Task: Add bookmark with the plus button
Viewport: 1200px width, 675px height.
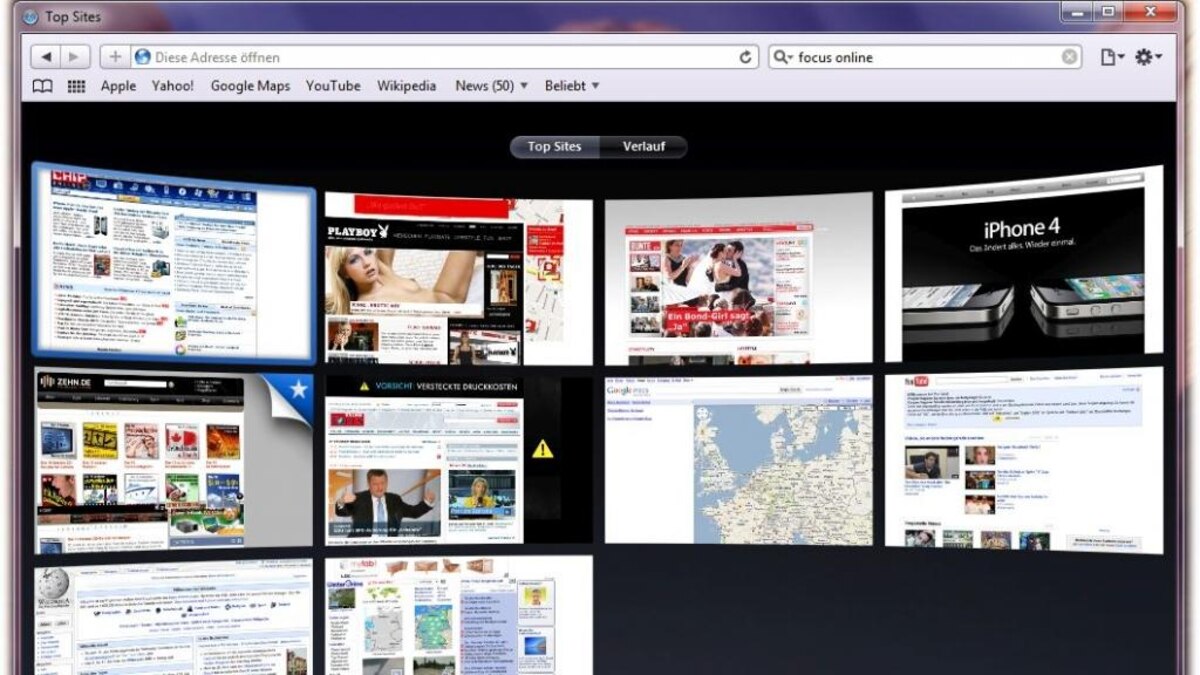Action: (x=116, y=57)
